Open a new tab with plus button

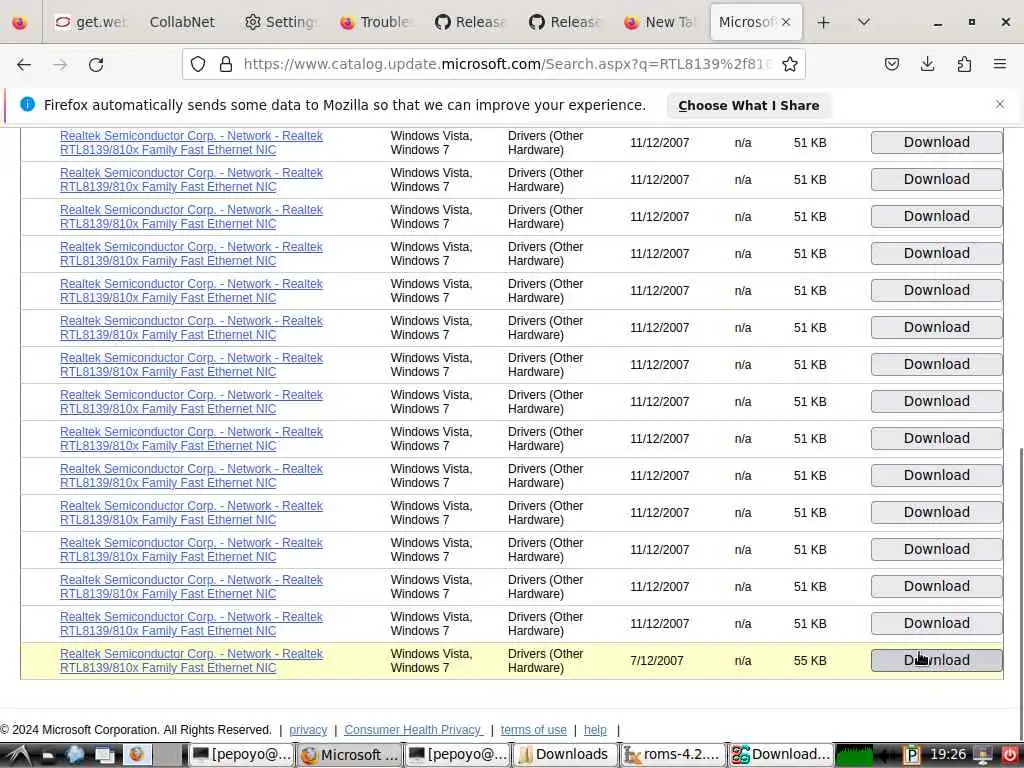tap(824, 22)
